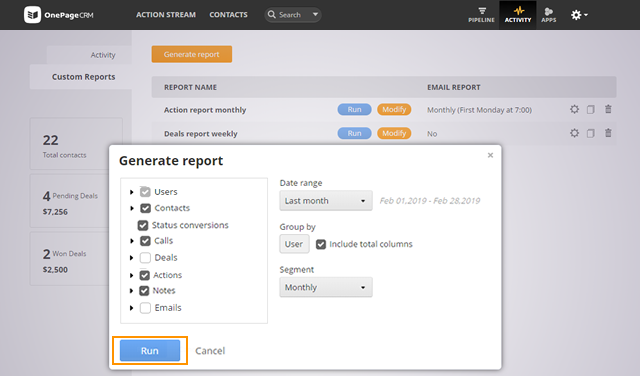
Task: Click the Won Deals $2,500 card
Action: 76,259
